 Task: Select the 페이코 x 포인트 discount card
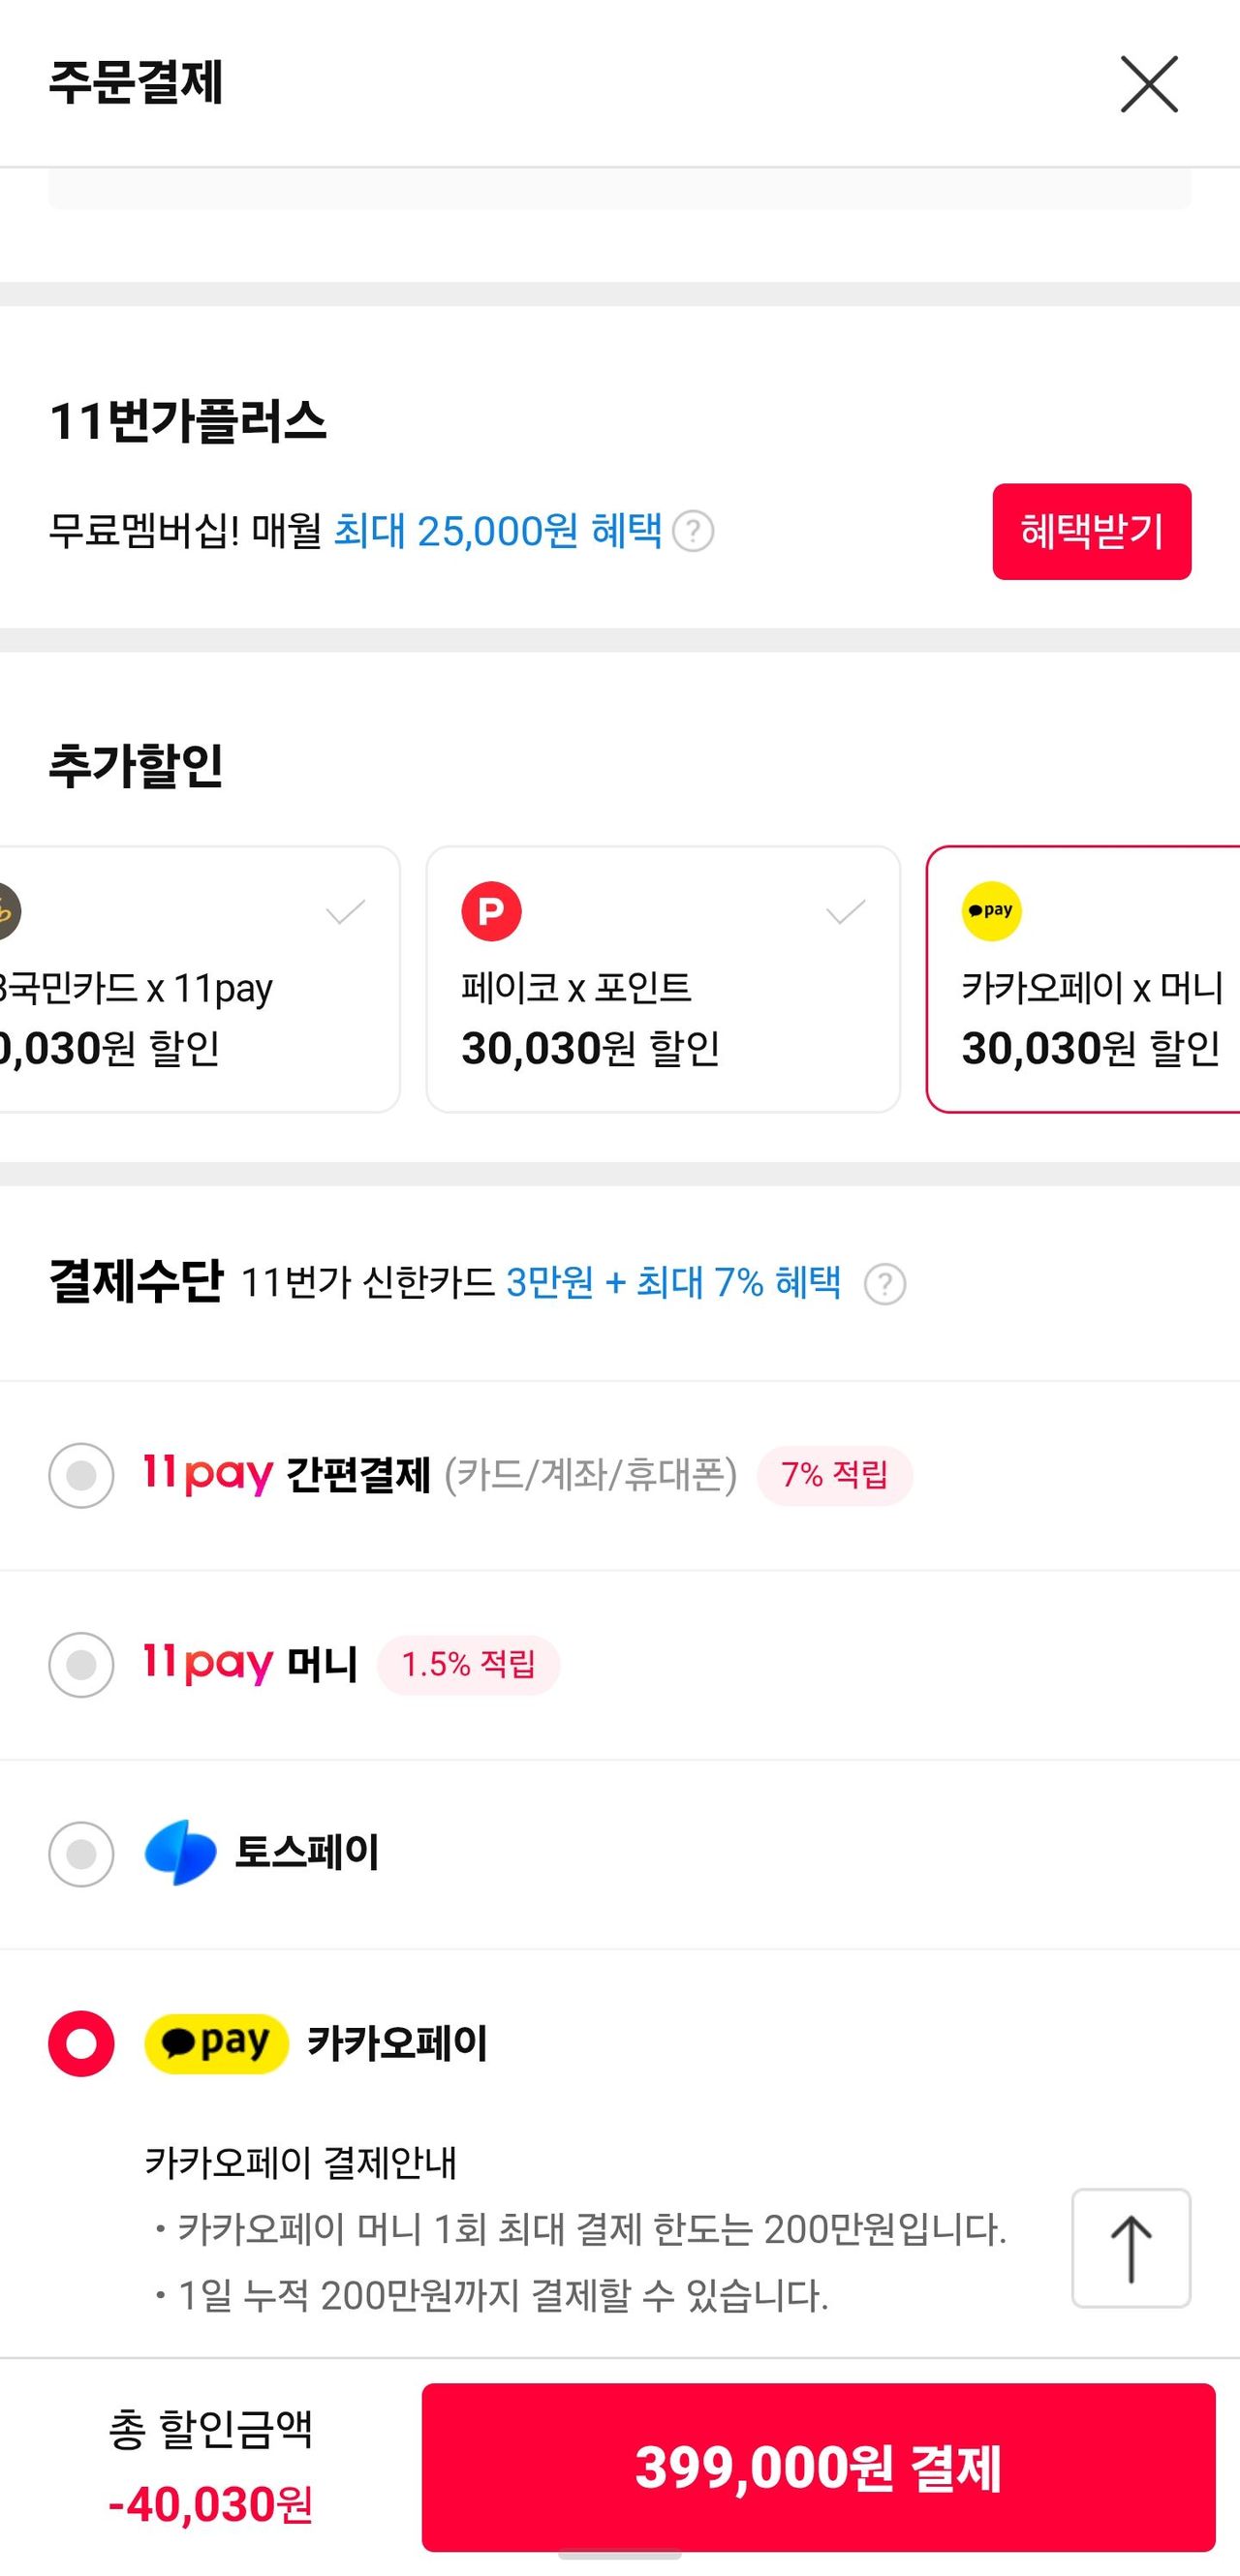pyautogui.click(x=662, y=1020)
